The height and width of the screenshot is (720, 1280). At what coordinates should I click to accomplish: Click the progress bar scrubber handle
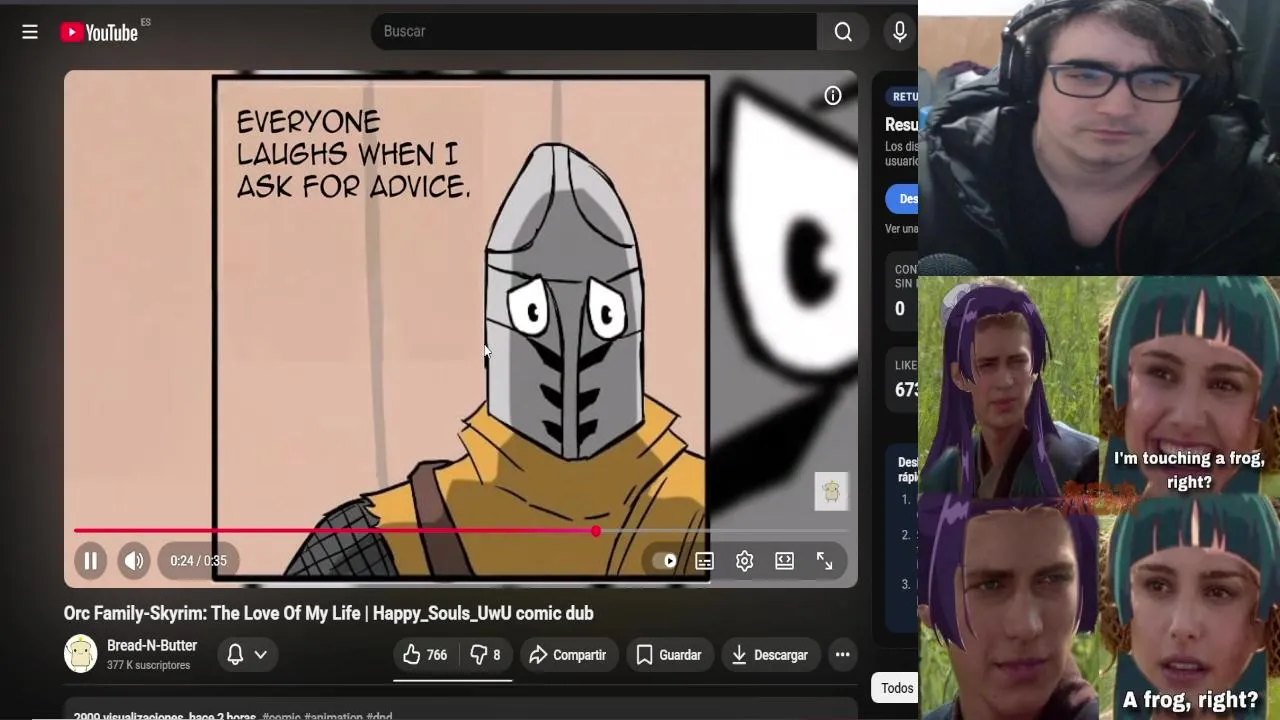click(596, 531)
